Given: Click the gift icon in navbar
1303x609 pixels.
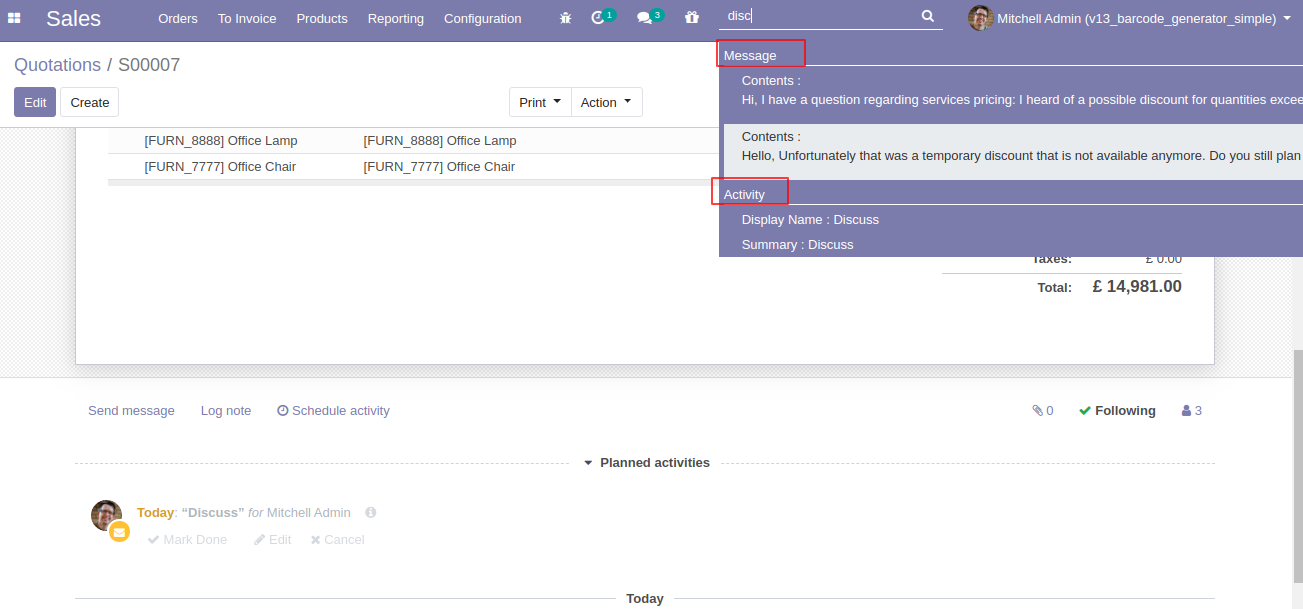Looking at the screenshot, I should tap(692, 18).
